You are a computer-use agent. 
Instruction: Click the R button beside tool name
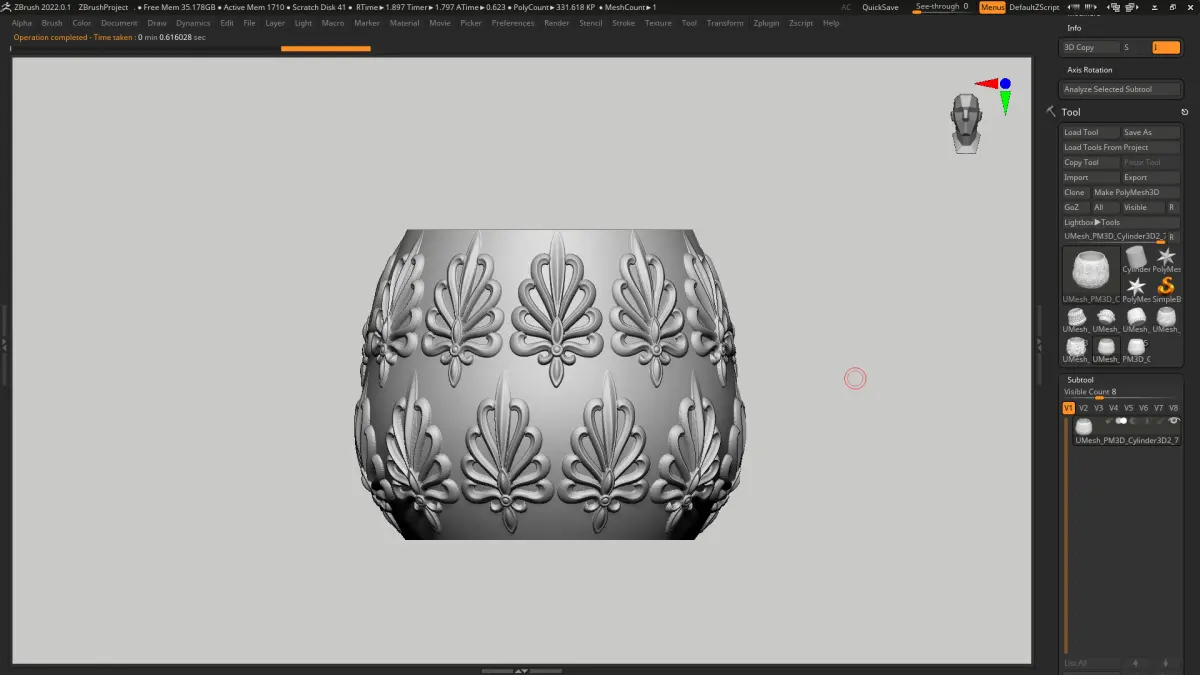[1174, 237]
